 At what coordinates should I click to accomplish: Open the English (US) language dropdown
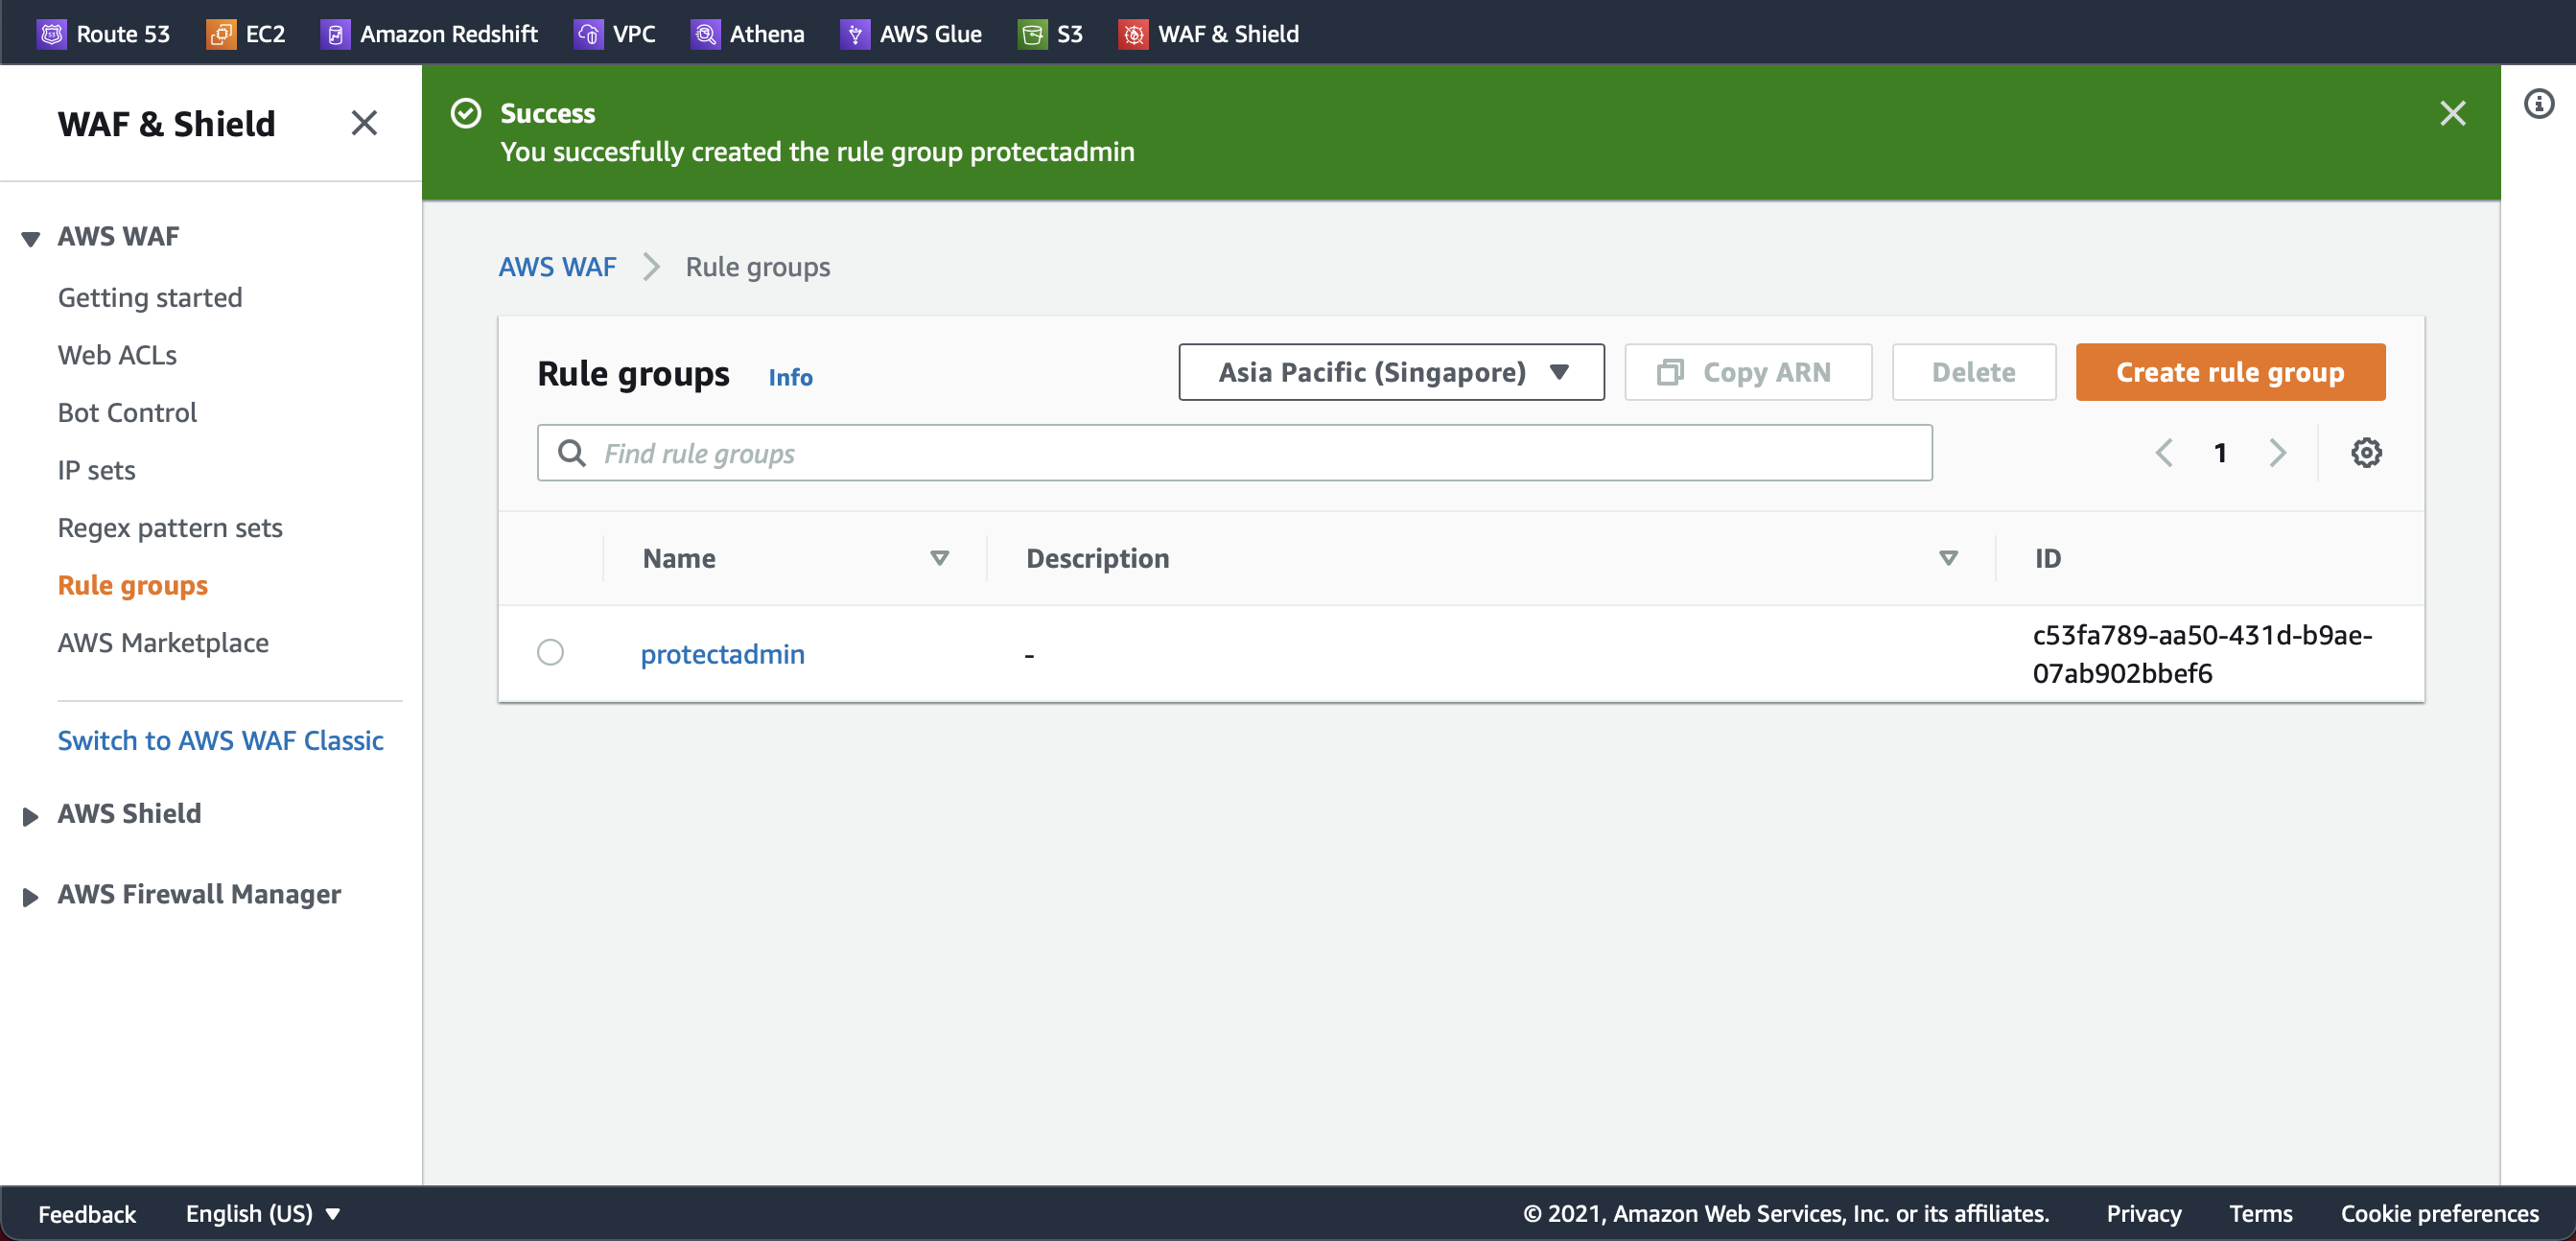263,1213
